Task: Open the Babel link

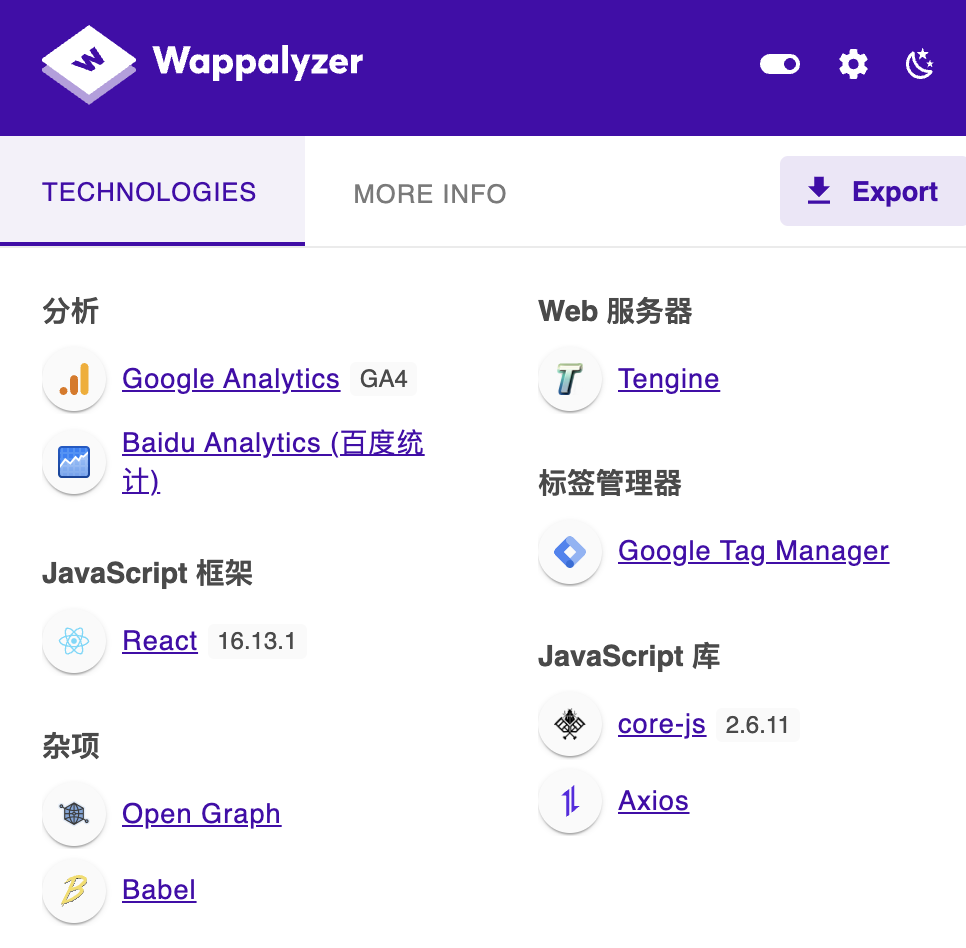Action: coord(159,890)
